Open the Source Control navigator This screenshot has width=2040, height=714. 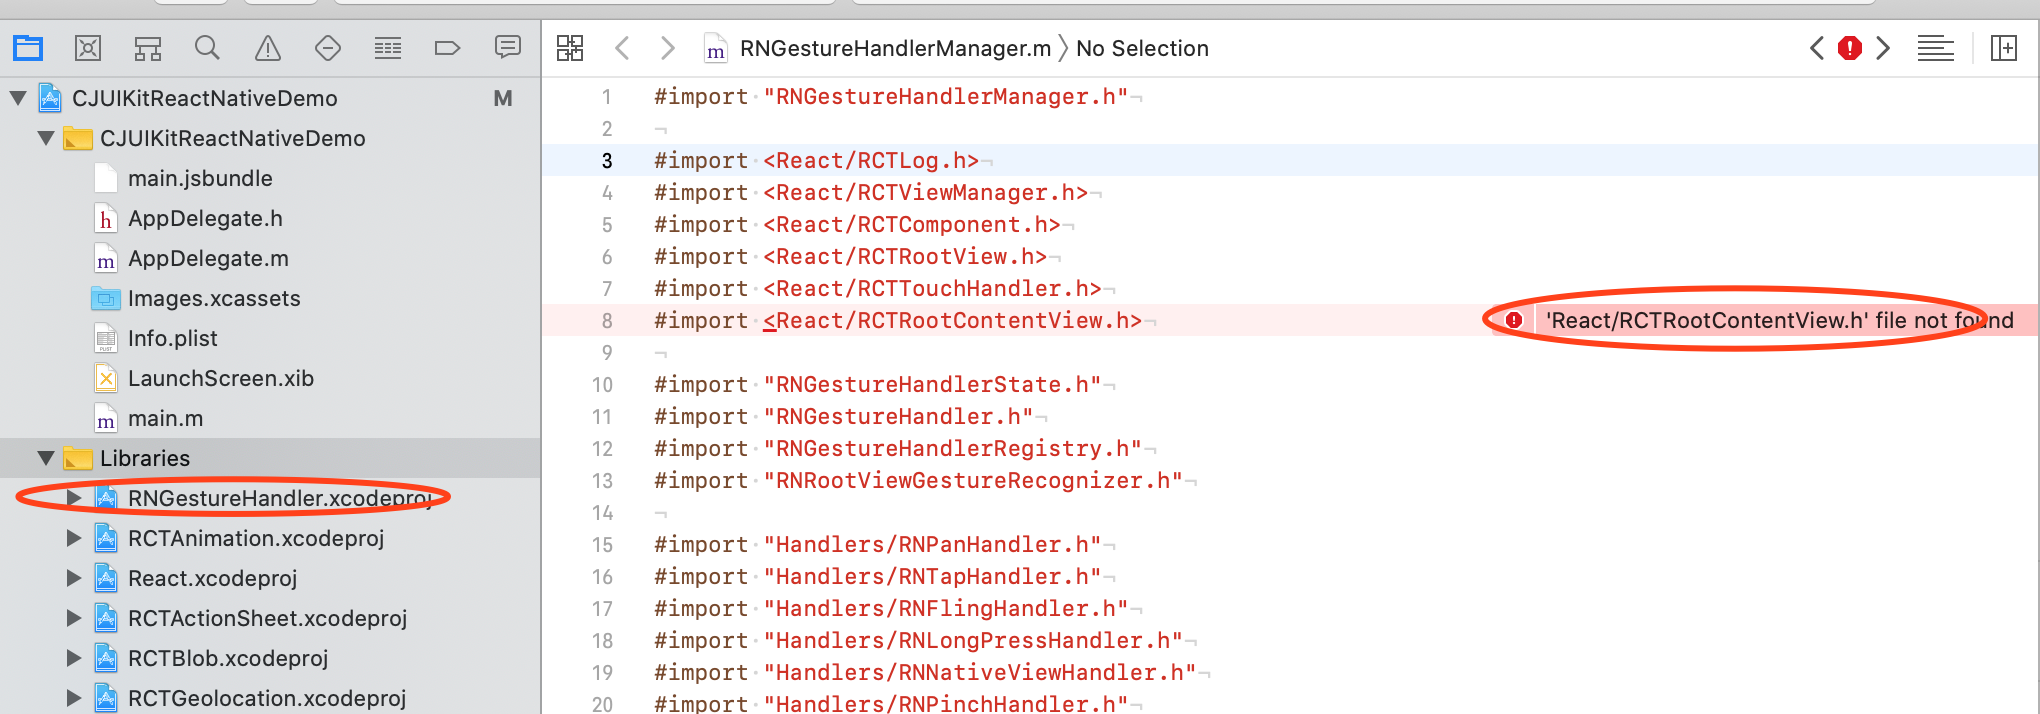(x=88, y=47)
